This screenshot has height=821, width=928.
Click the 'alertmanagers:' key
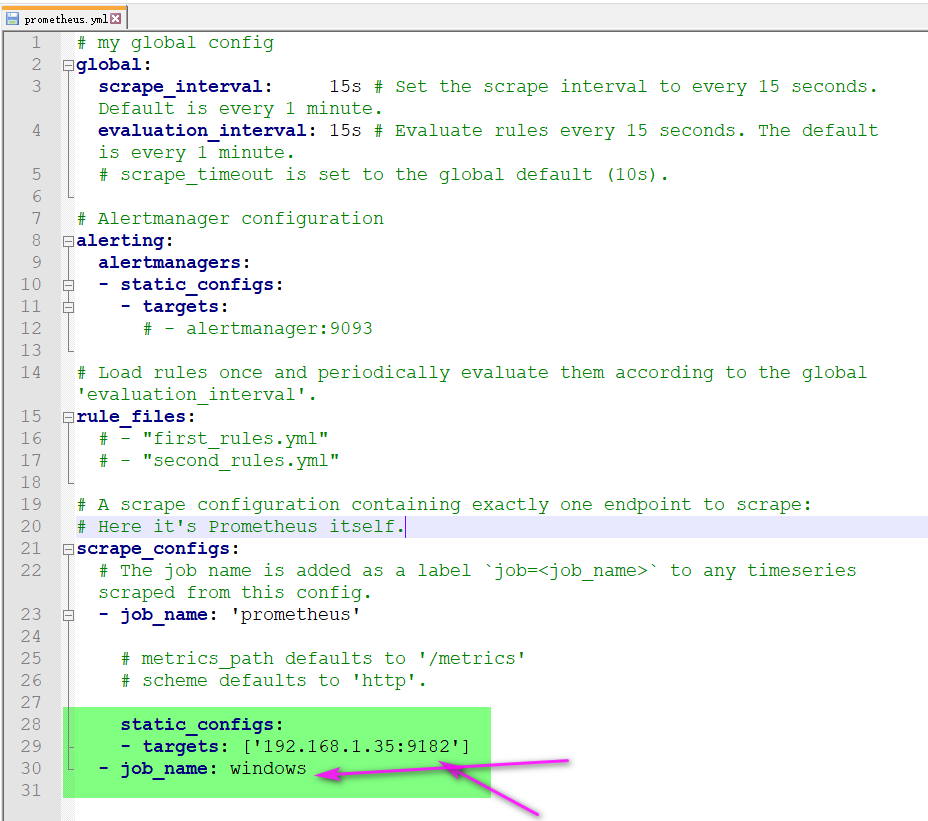pyautogui.click(x=174, y=263)
